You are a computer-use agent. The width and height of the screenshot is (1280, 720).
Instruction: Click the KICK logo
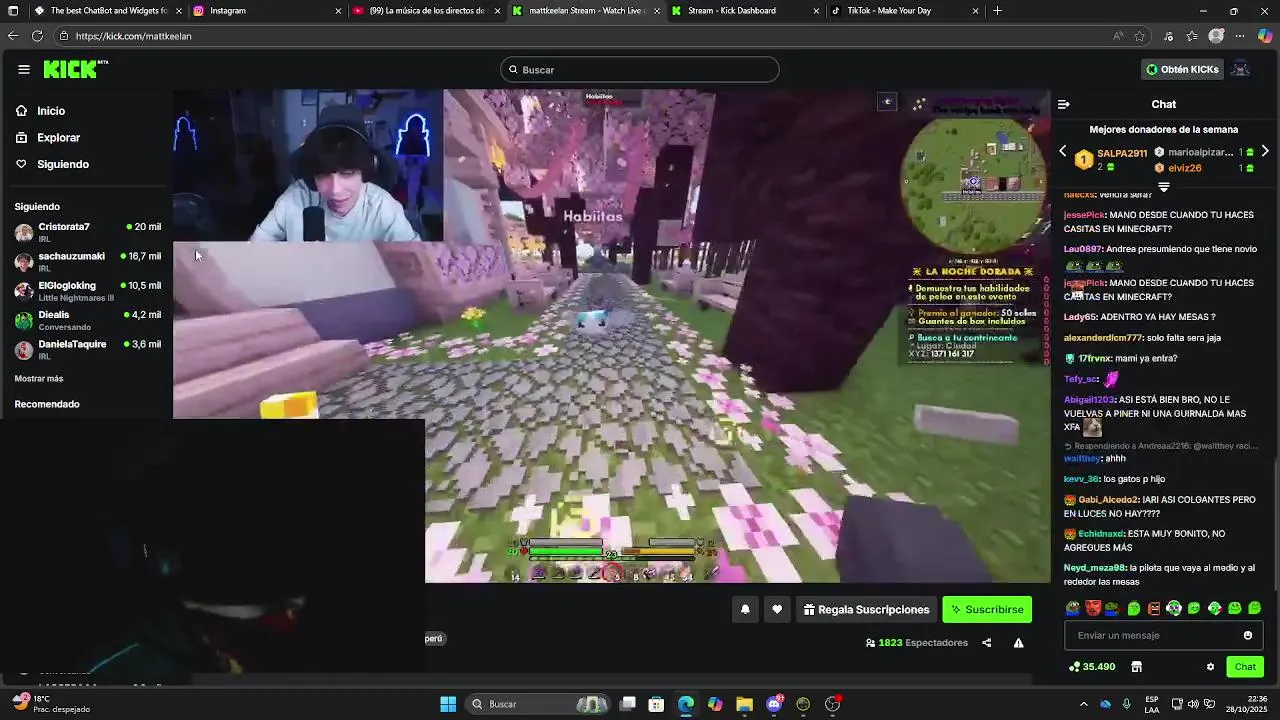coord(75,69)
